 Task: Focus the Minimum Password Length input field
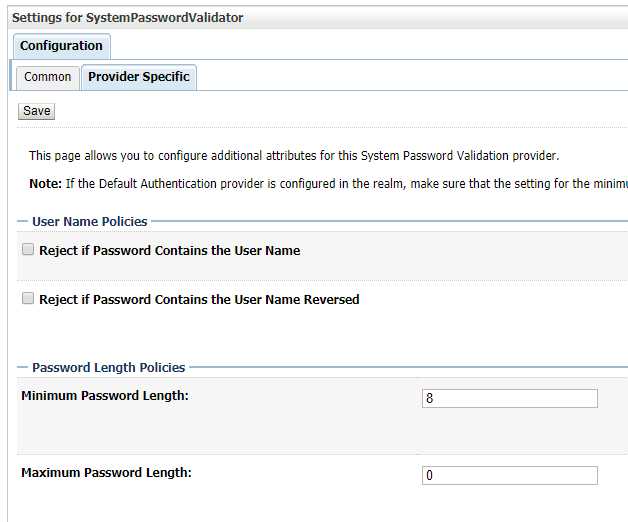pyautogui.click(x=509, y=398)
